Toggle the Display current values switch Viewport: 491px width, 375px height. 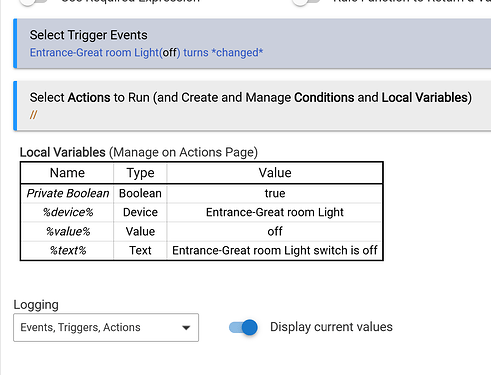click(243, 327)
